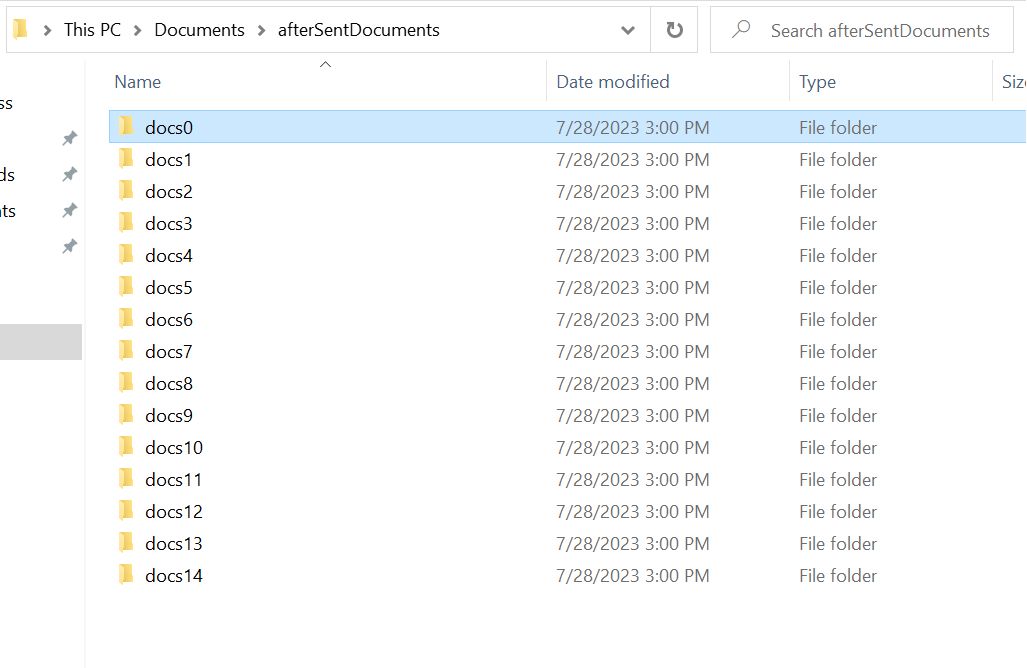Select the docs10 folder icon
1027x668 pixels.
point(126,447)
